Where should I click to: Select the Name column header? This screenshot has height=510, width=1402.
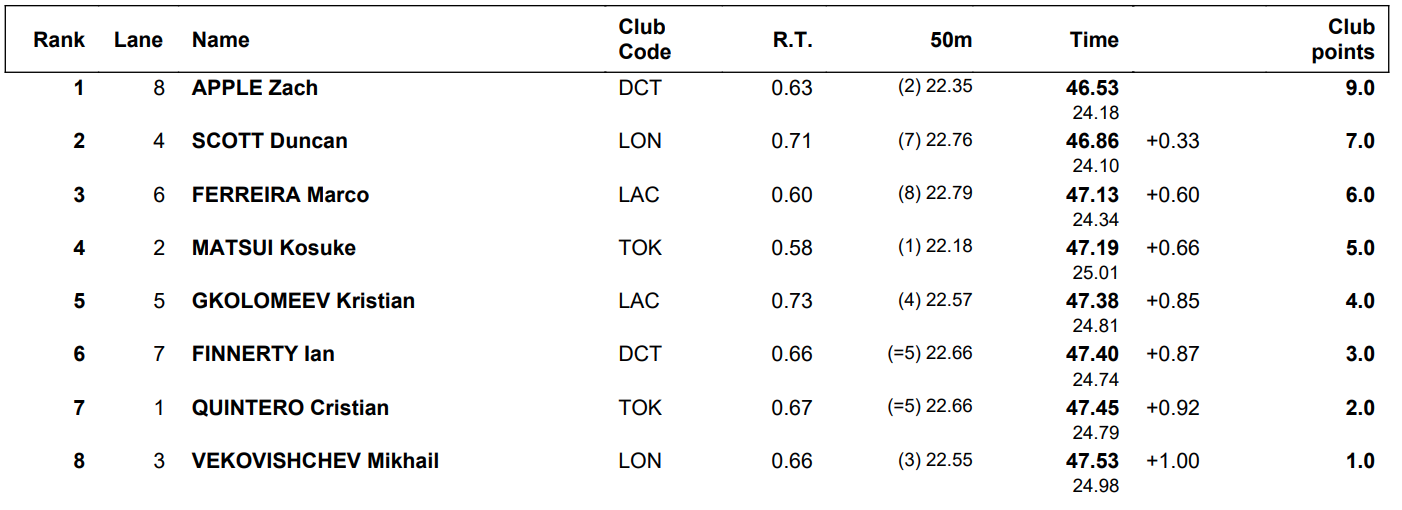click(221, 40)
